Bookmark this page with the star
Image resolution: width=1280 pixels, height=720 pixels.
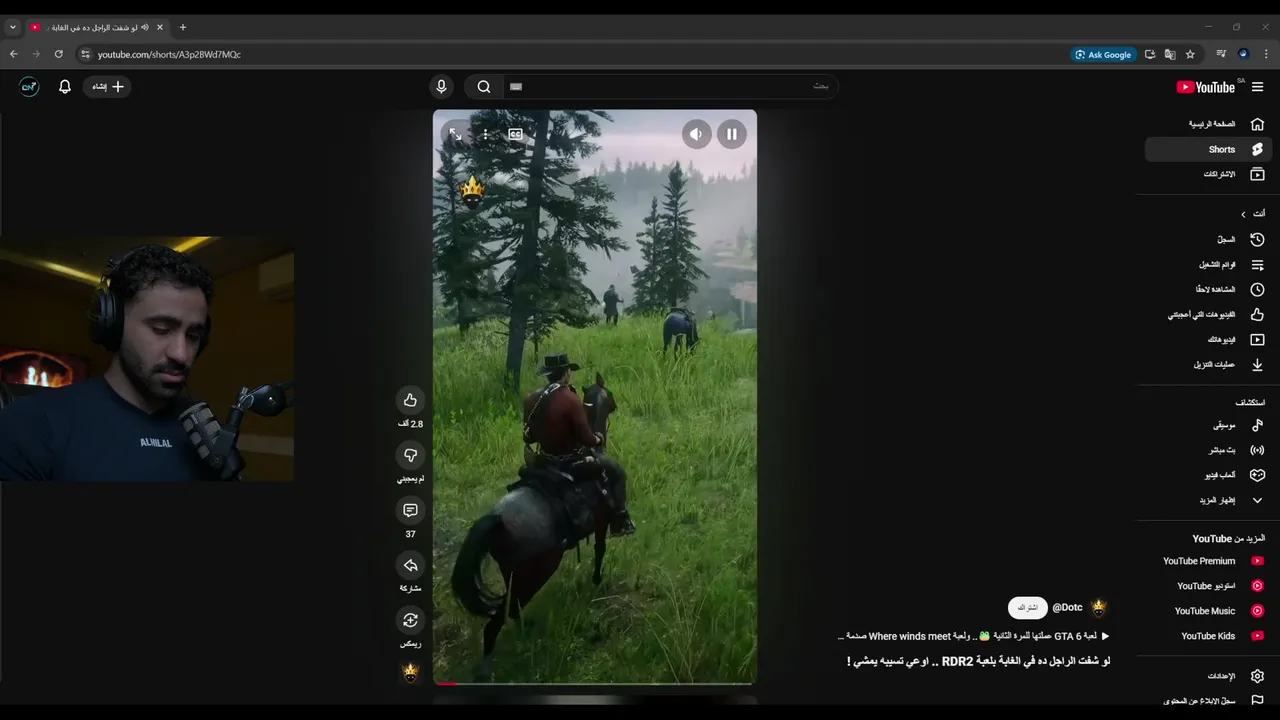tap(1190, 54)
